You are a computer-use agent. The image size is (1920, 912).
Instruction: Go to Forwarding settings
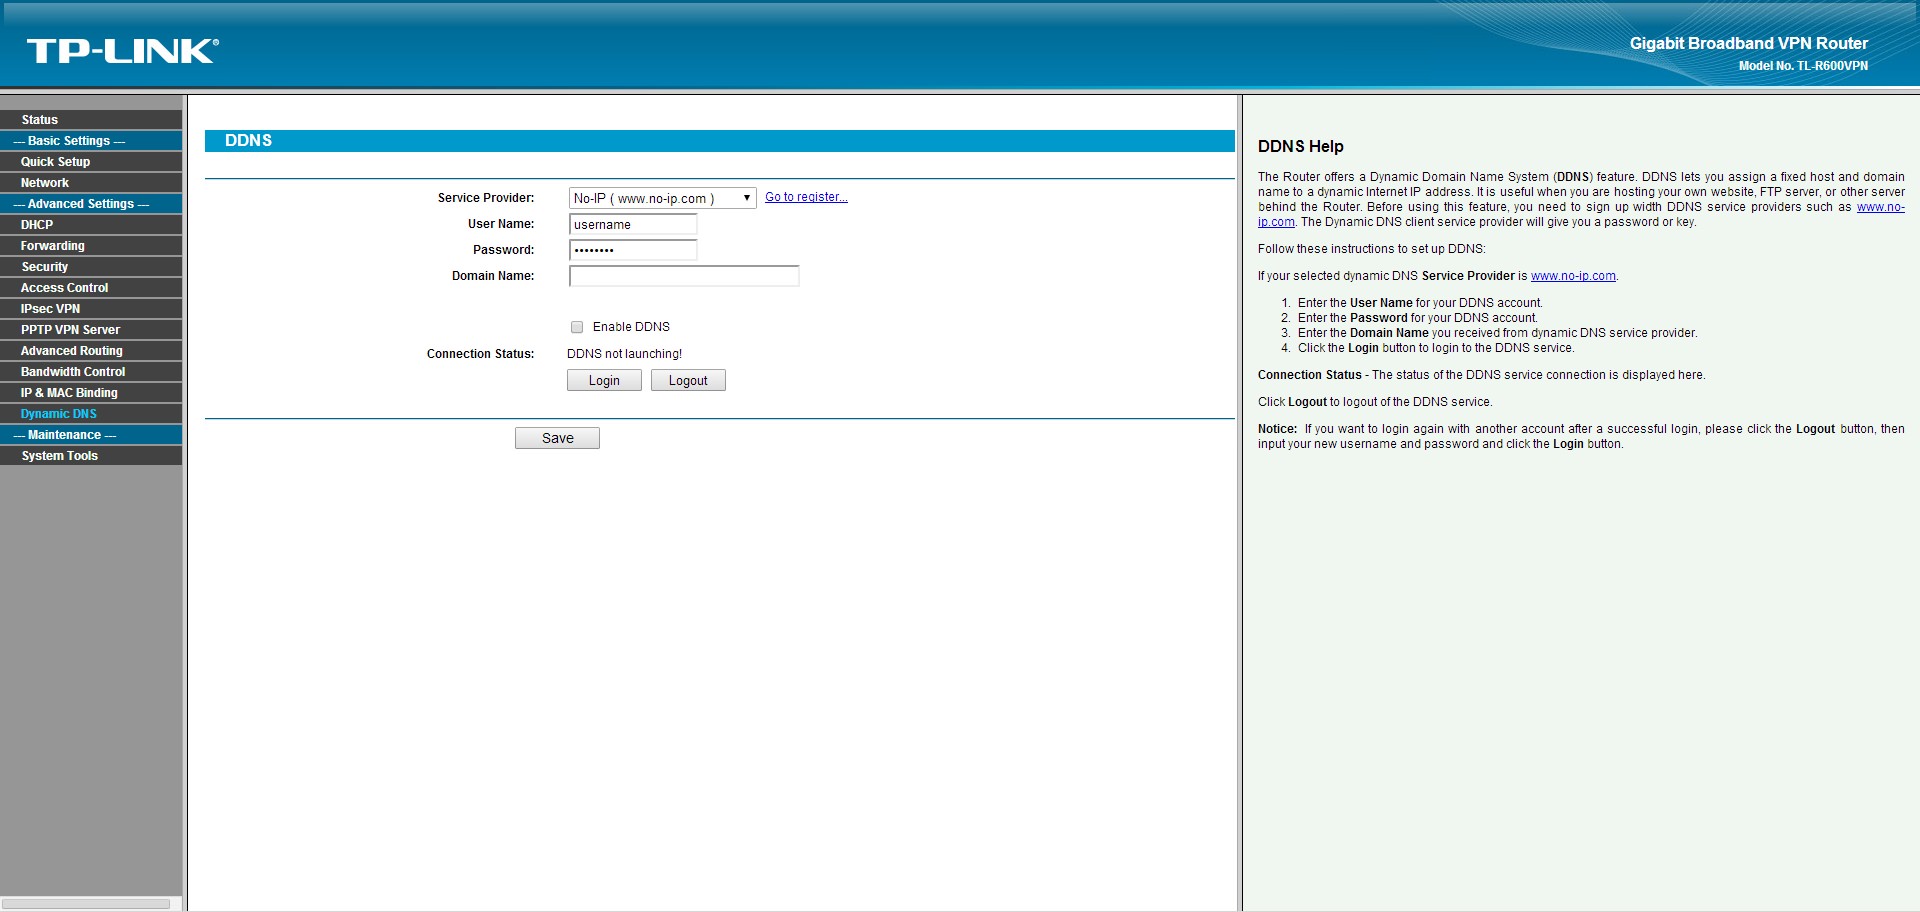click(x=91, y=246)
